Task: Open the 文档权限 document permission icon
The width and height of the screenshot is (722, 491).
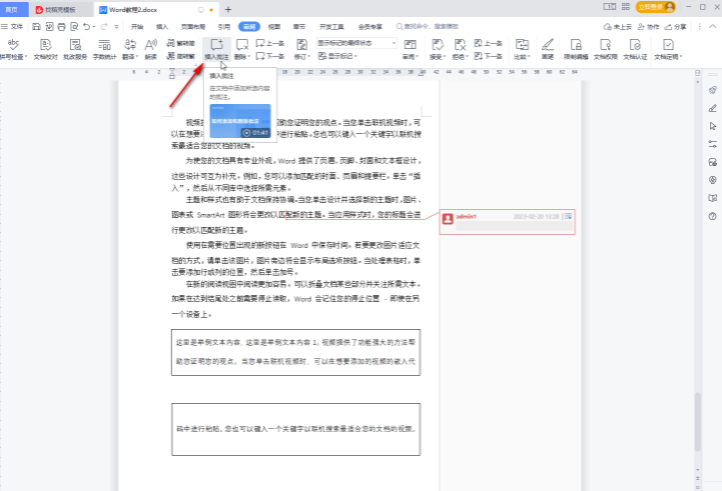Action: (606, 45)
